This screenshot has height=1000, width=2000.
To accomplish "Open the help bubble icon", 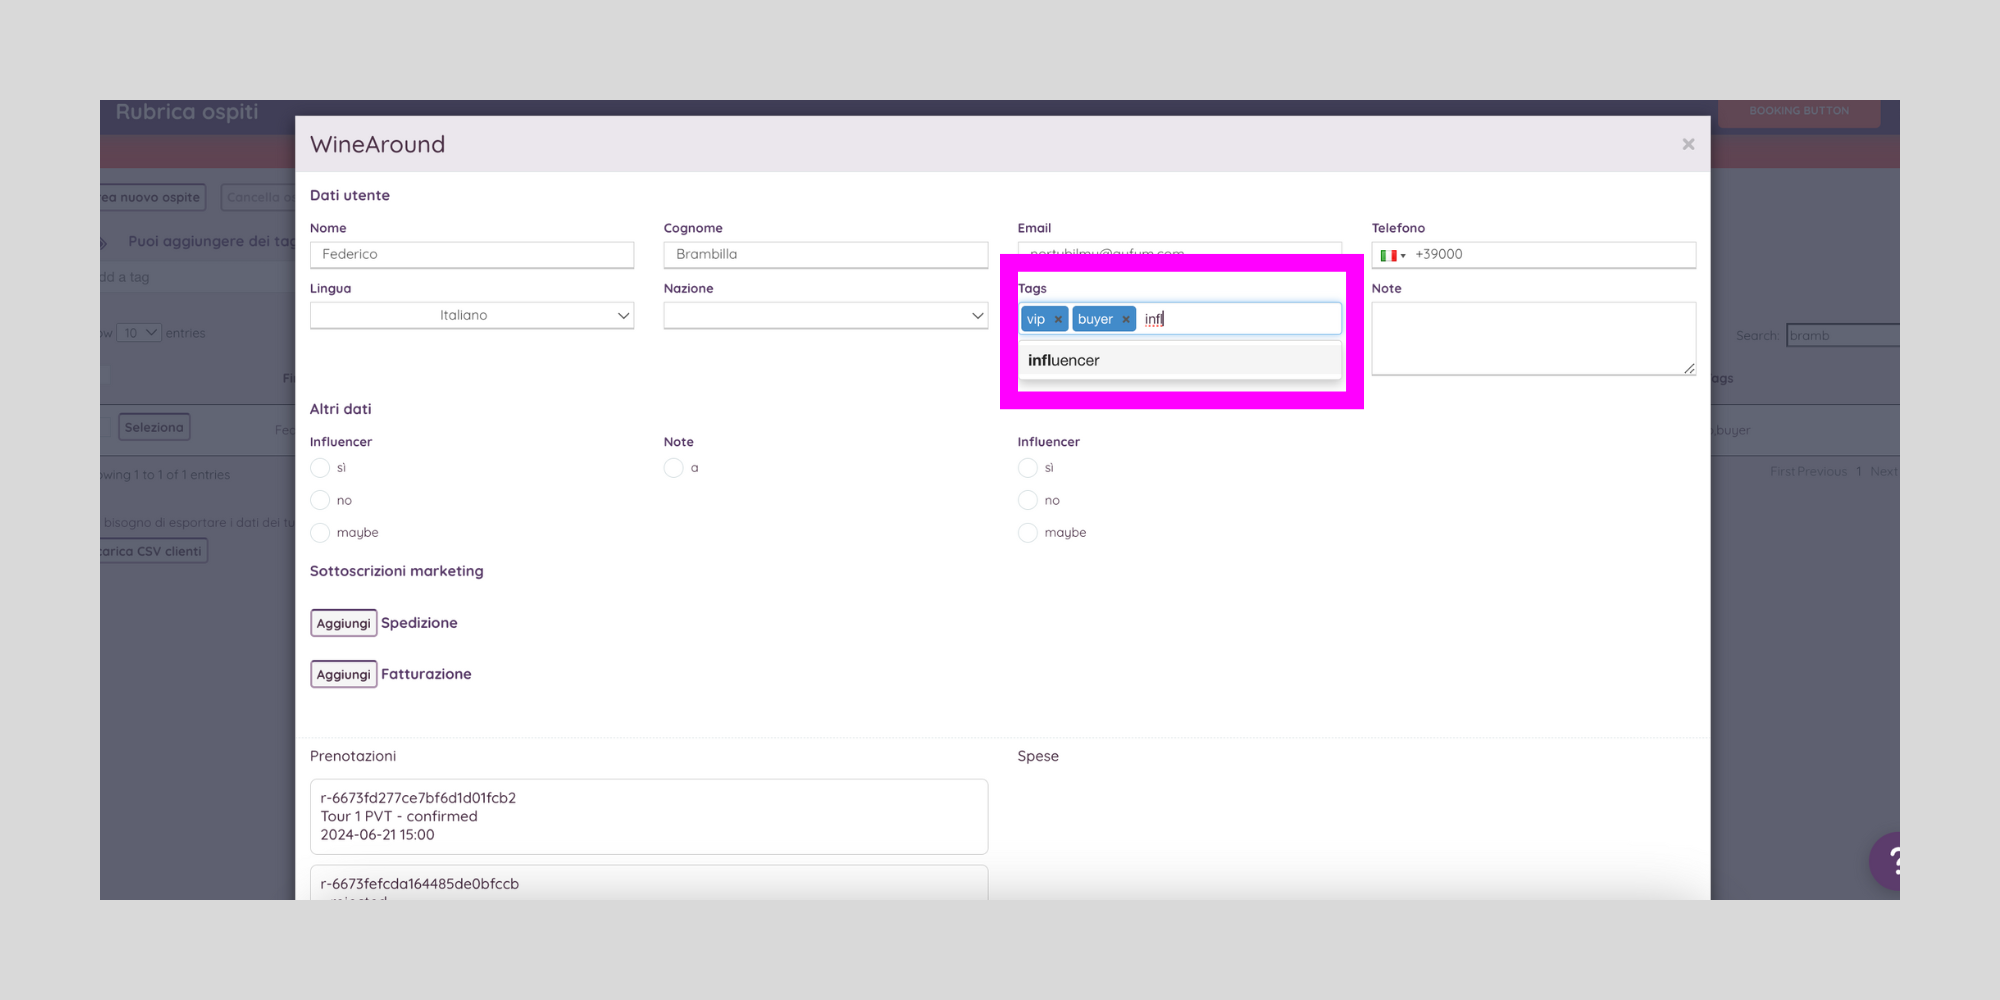I will pyautogui.click(x=1886, y=861).
